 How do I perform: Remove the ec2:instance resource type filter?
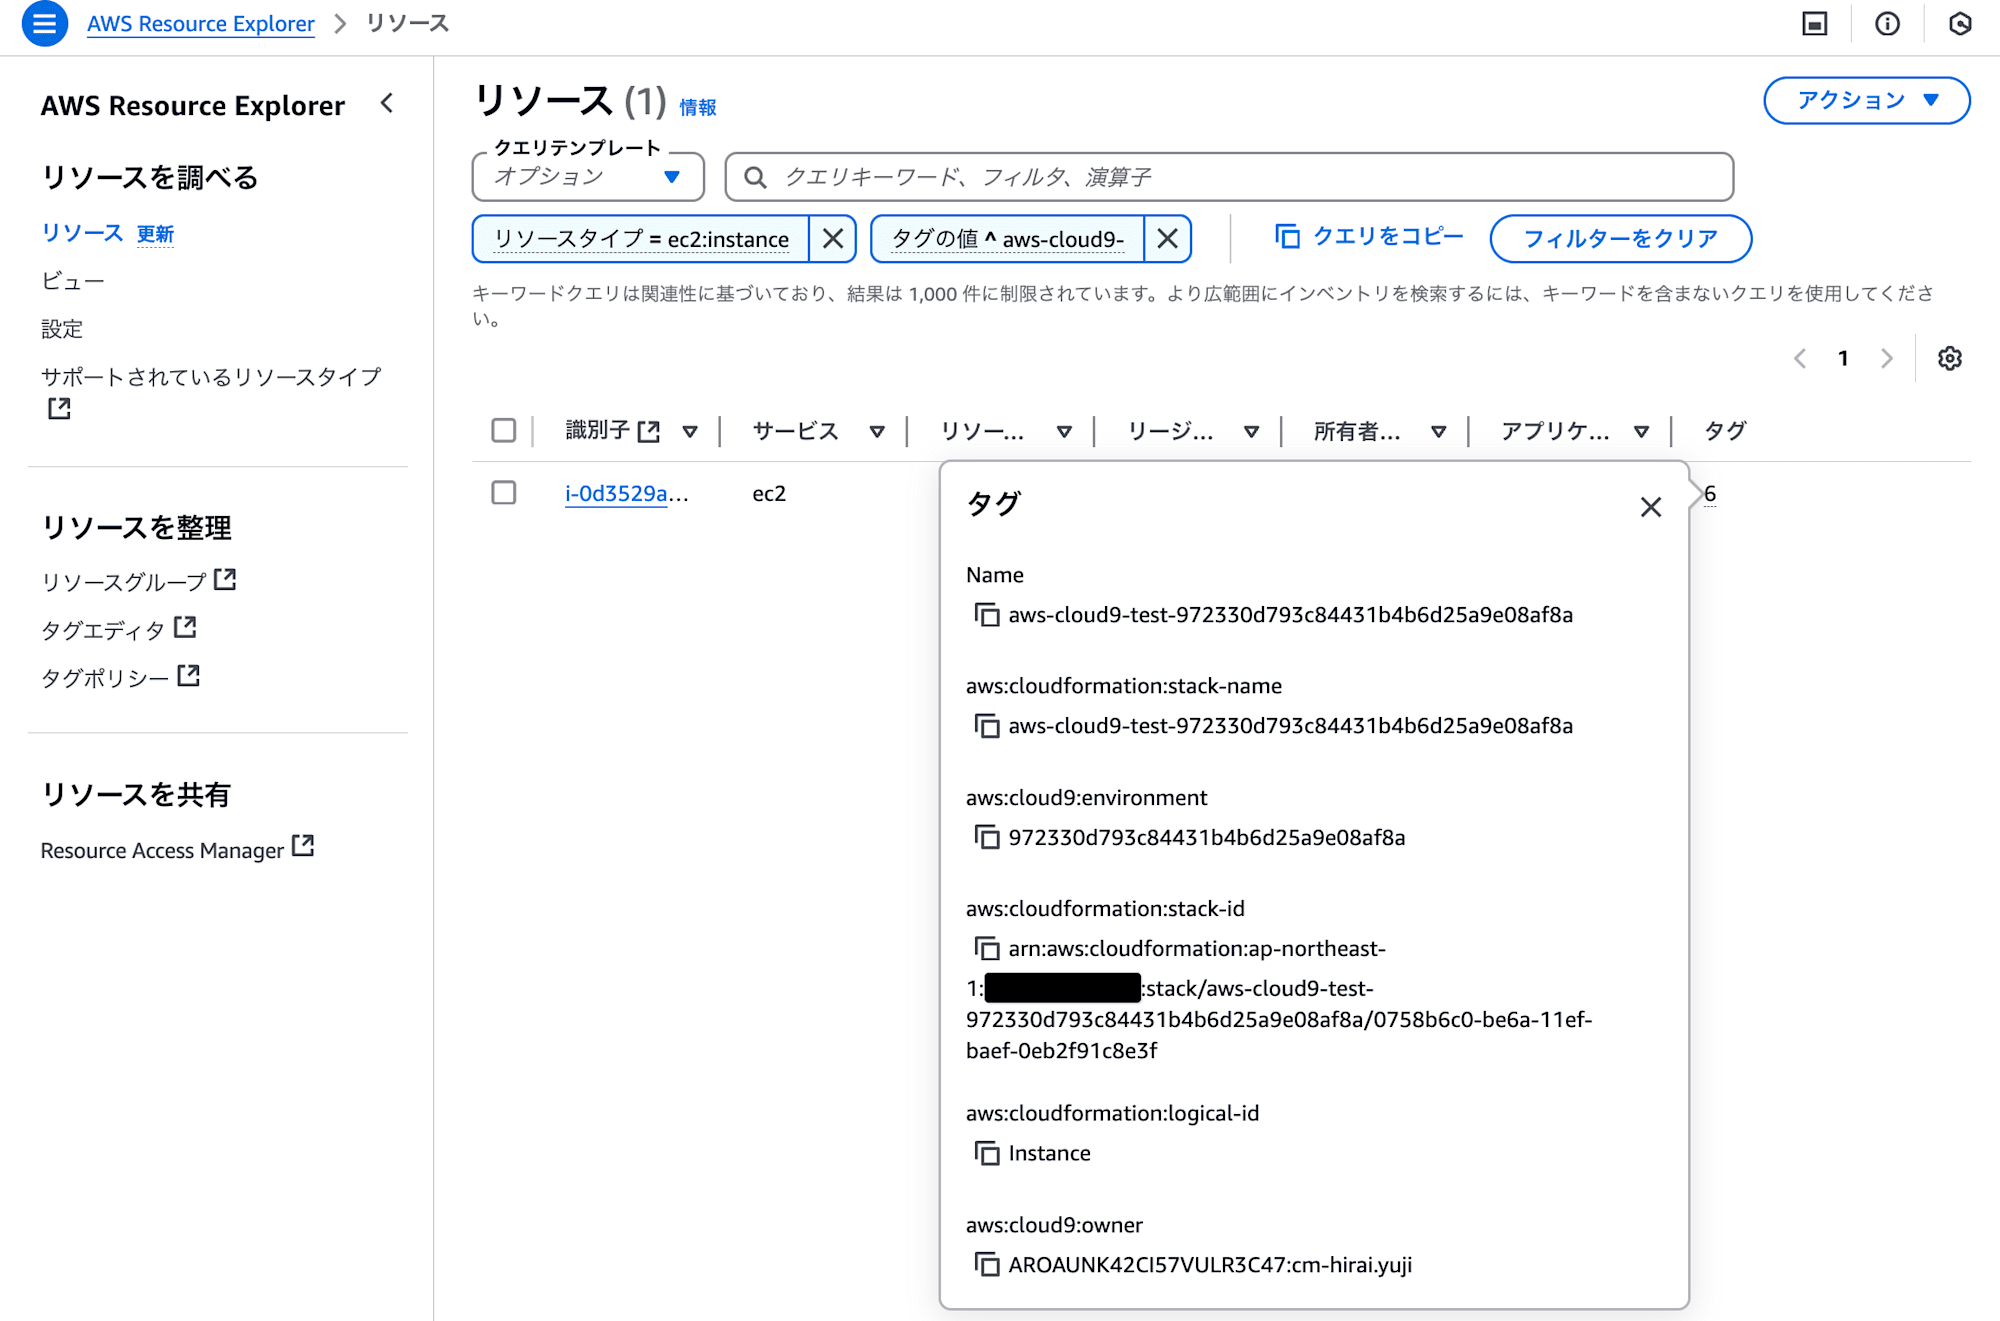click(832, 239)
